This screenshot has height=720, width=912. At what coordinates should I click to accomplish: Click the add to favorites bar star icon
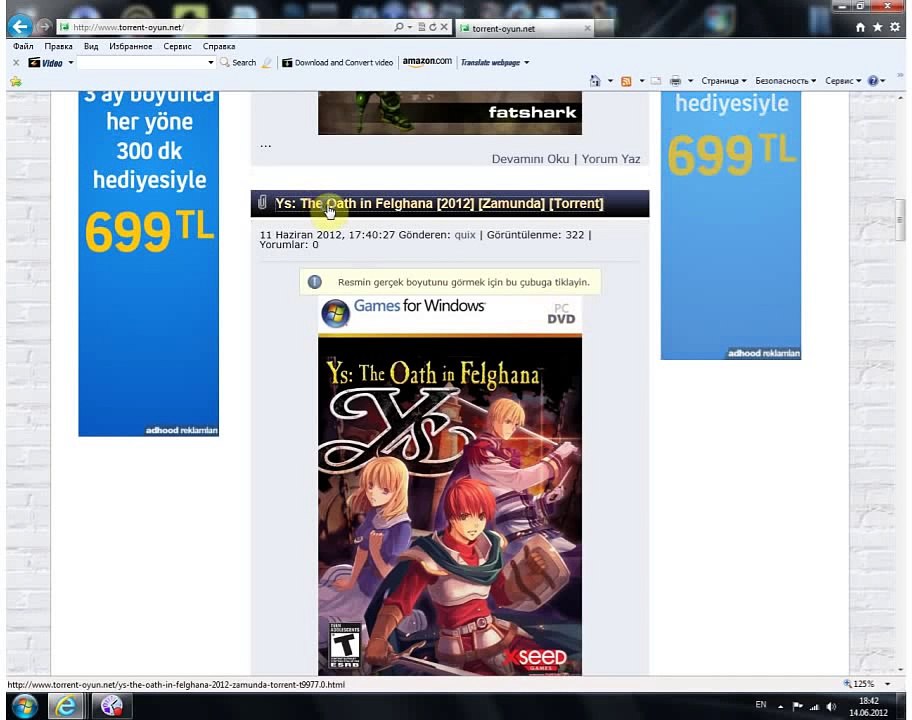(x=16, y=81)
